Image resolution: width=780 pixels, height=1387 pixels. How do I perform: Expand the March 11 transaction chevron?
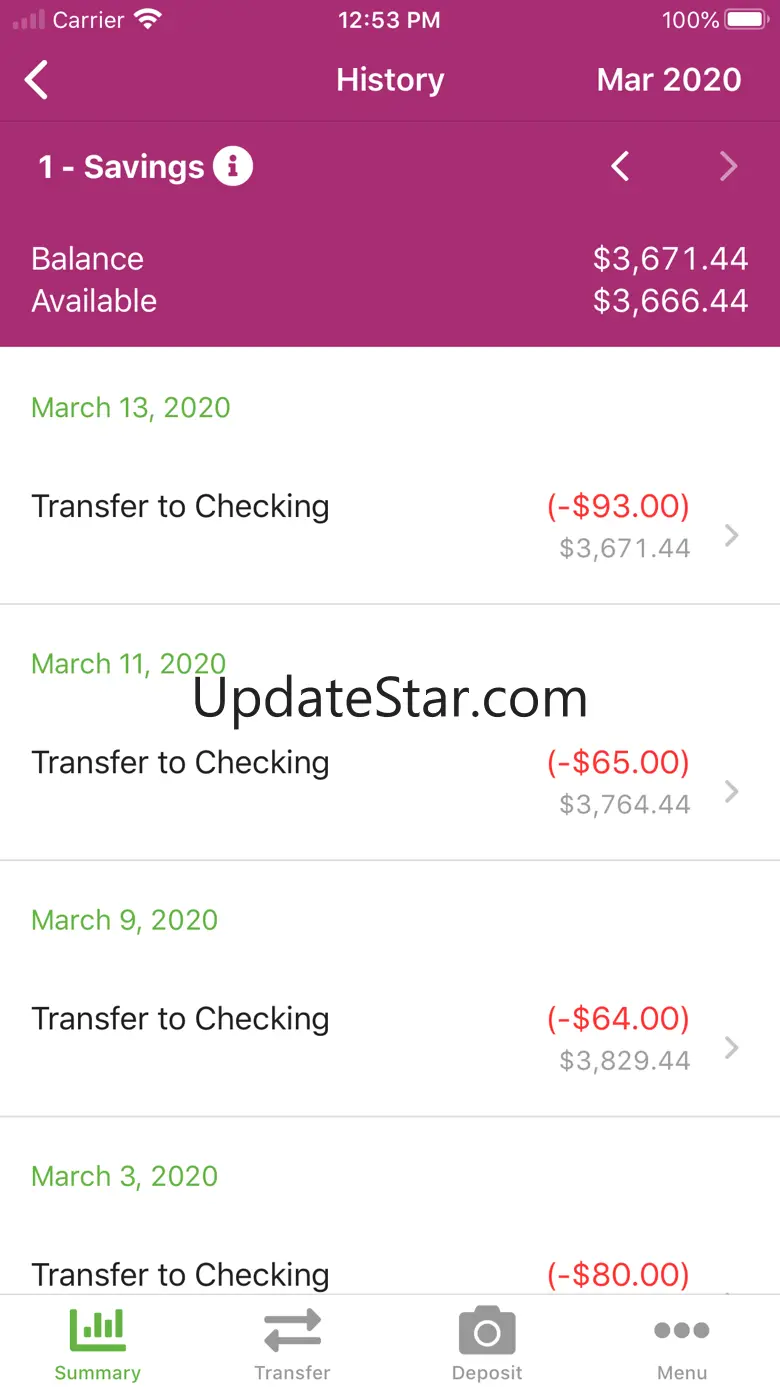(x=732, y=791)
